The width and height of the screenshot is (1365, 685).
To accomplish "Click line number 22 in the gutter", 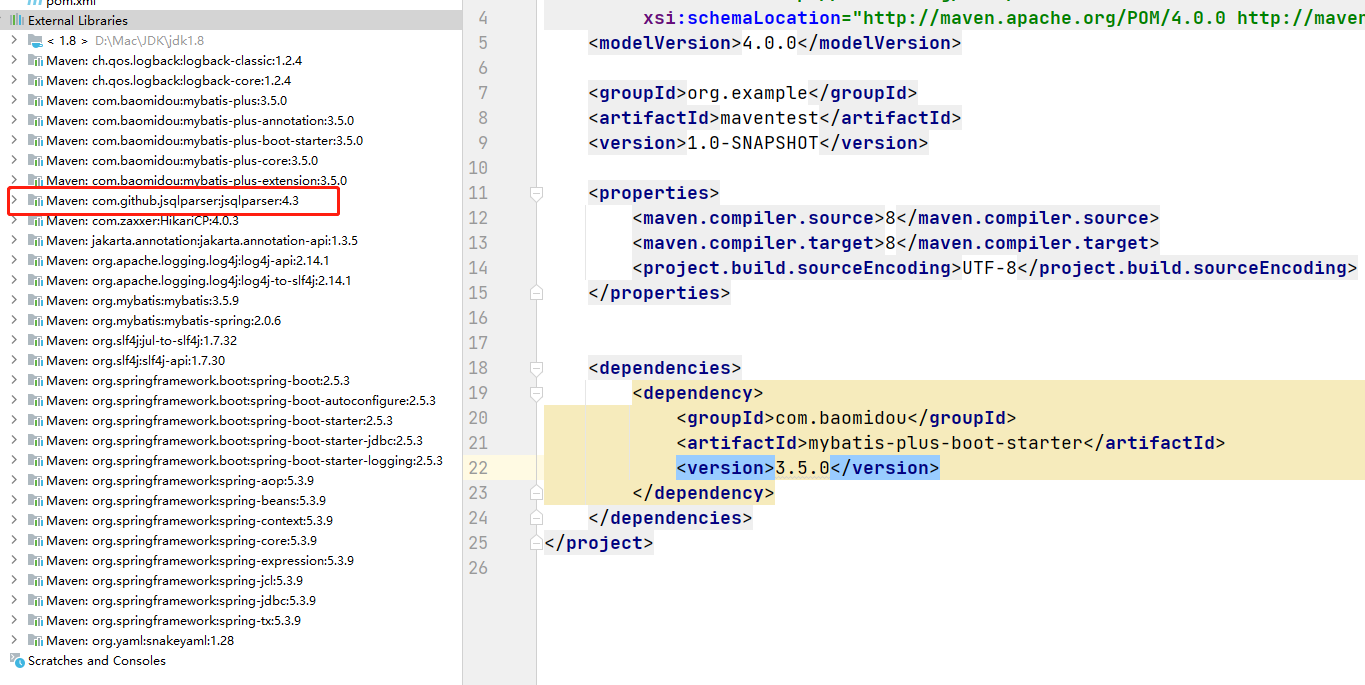I will coord(477,468).
